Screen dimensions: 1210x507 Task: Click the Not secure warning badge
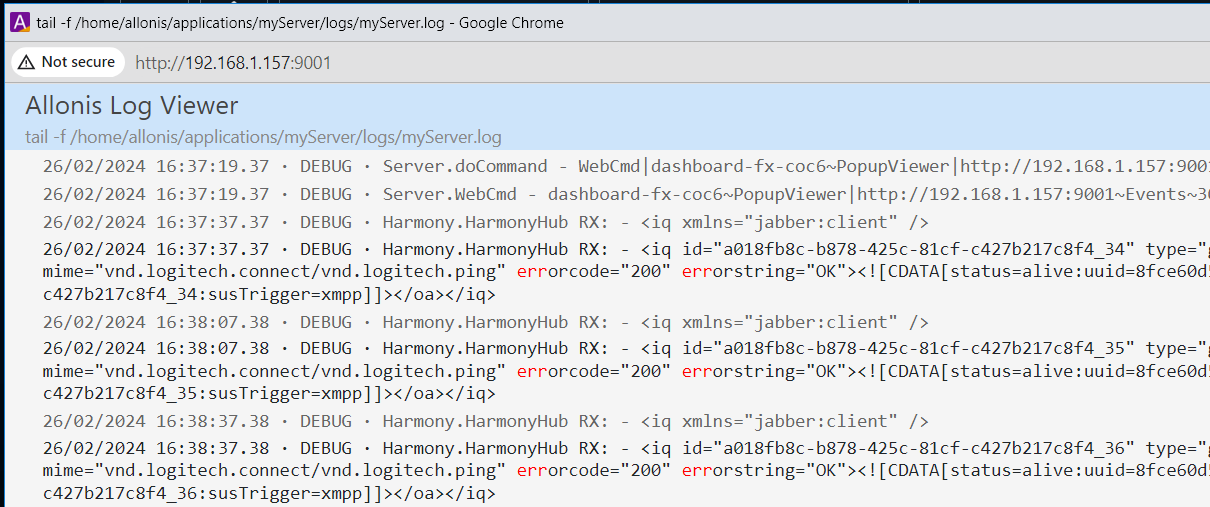[68, 62]
